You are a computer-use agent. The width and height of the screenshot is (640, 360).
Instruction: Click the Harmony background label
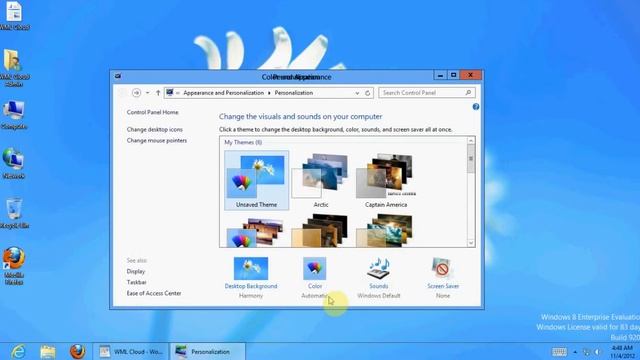[x=251, y=296]
